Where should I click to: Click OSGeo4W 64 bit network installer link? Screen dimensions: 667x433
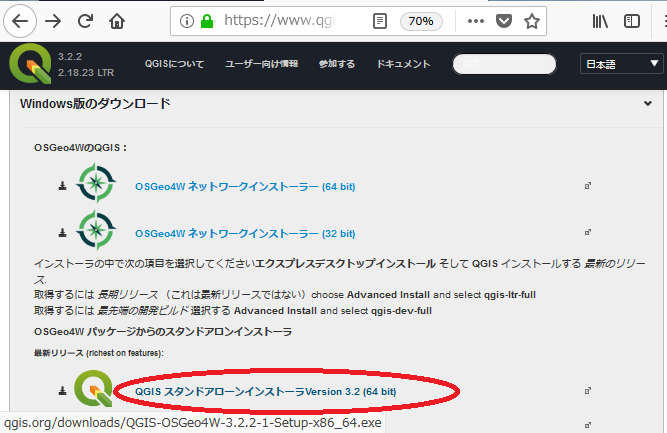[245, 186]
